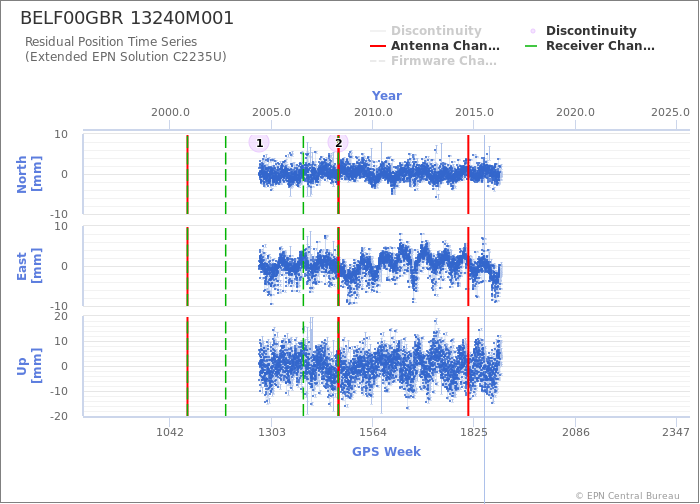Click discontinuity marker number 2
Image resolution: width=700 pixels, height=504 pixels.
click(x=338, y=143)
